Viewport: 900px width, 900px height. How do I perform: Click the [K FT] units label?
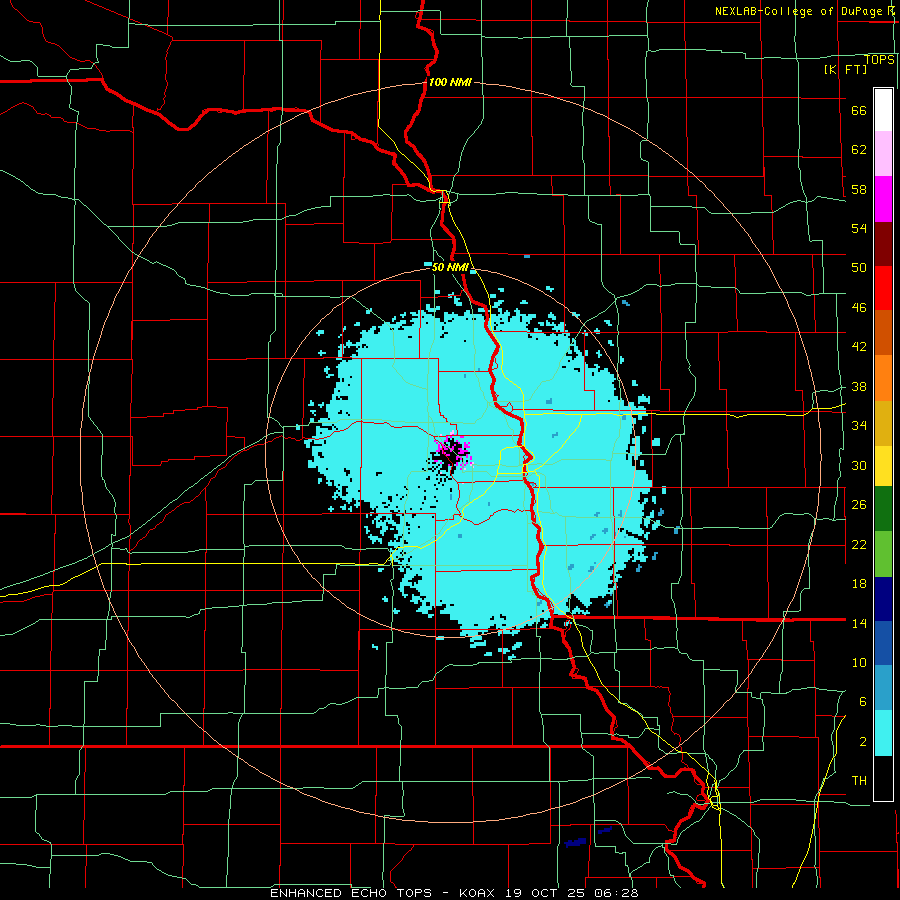pyautogui.click(x=845, y=70)
